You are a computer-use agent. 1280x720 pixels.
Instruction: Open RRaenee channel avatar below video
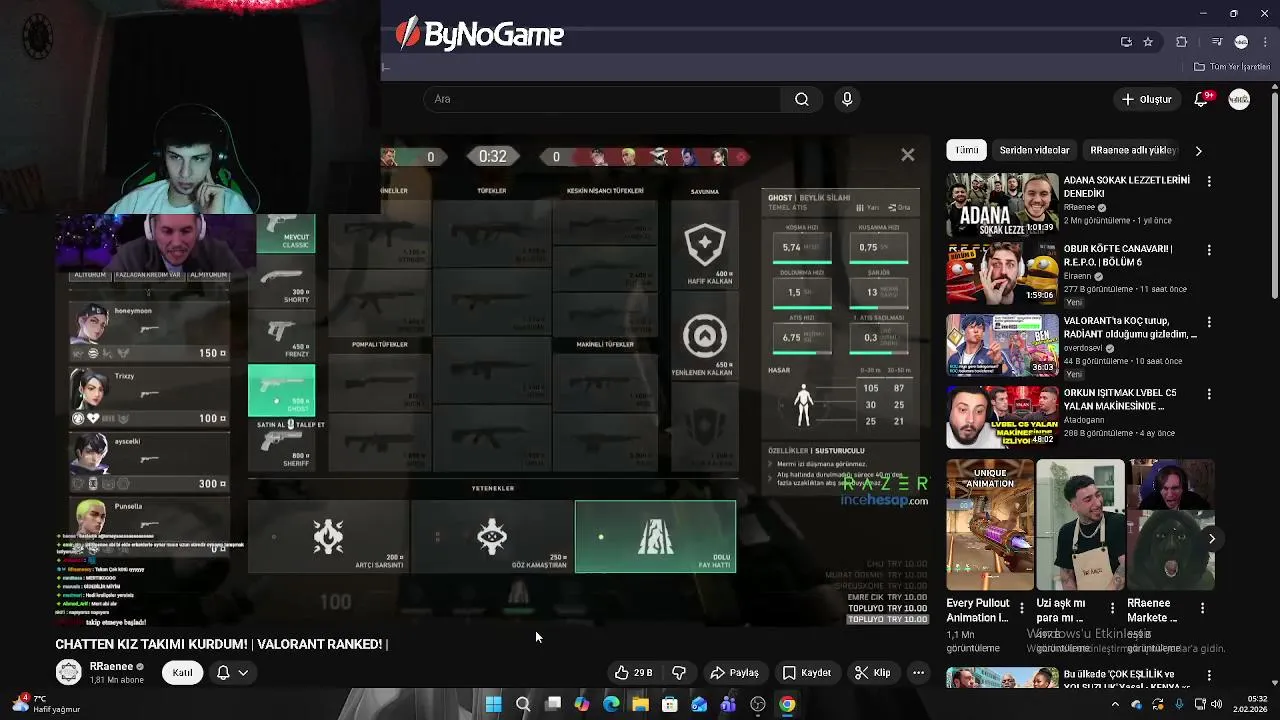click(68, 672)
